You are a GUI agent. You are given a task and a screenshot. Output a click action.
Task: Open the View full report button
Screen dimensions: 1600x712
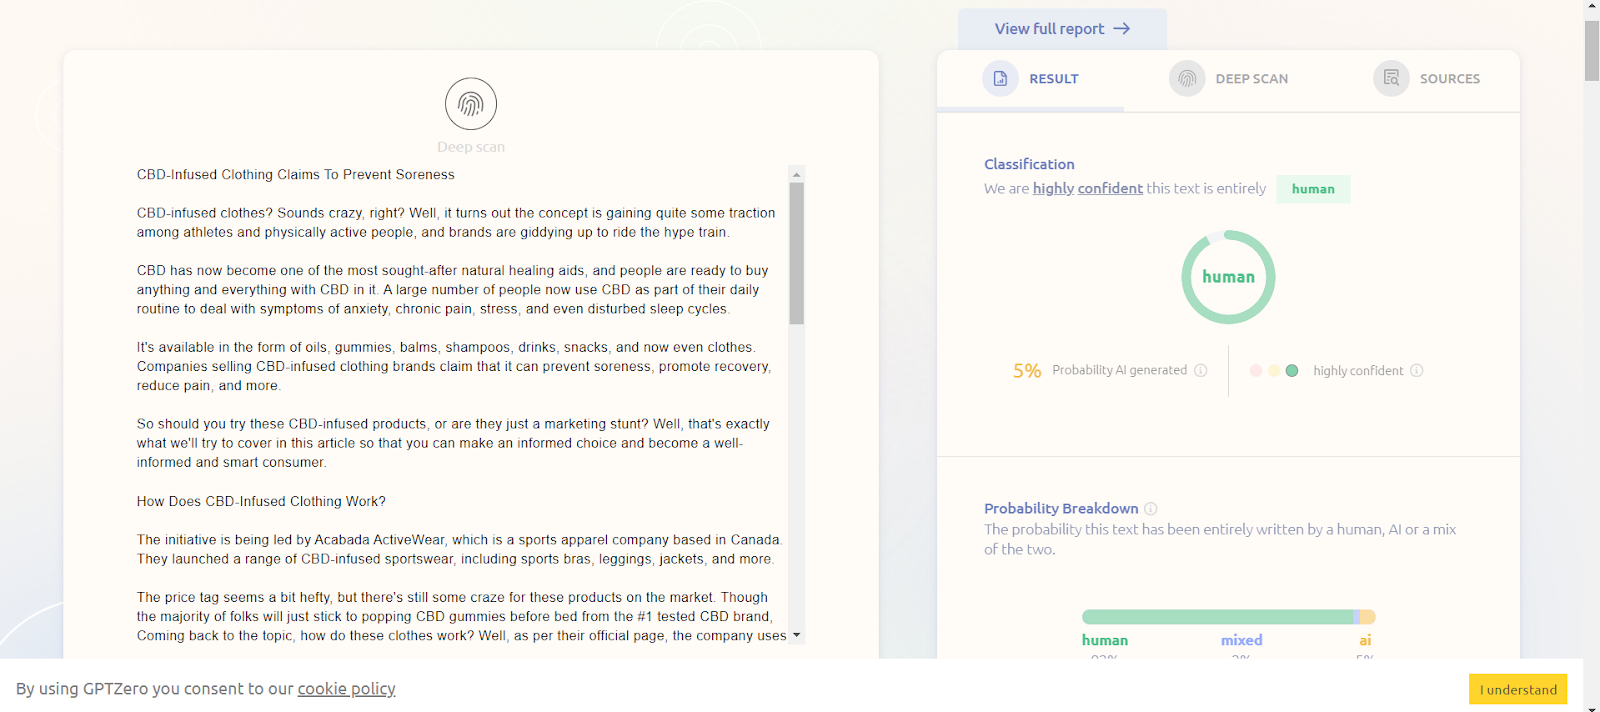[x=1062, y=29]
